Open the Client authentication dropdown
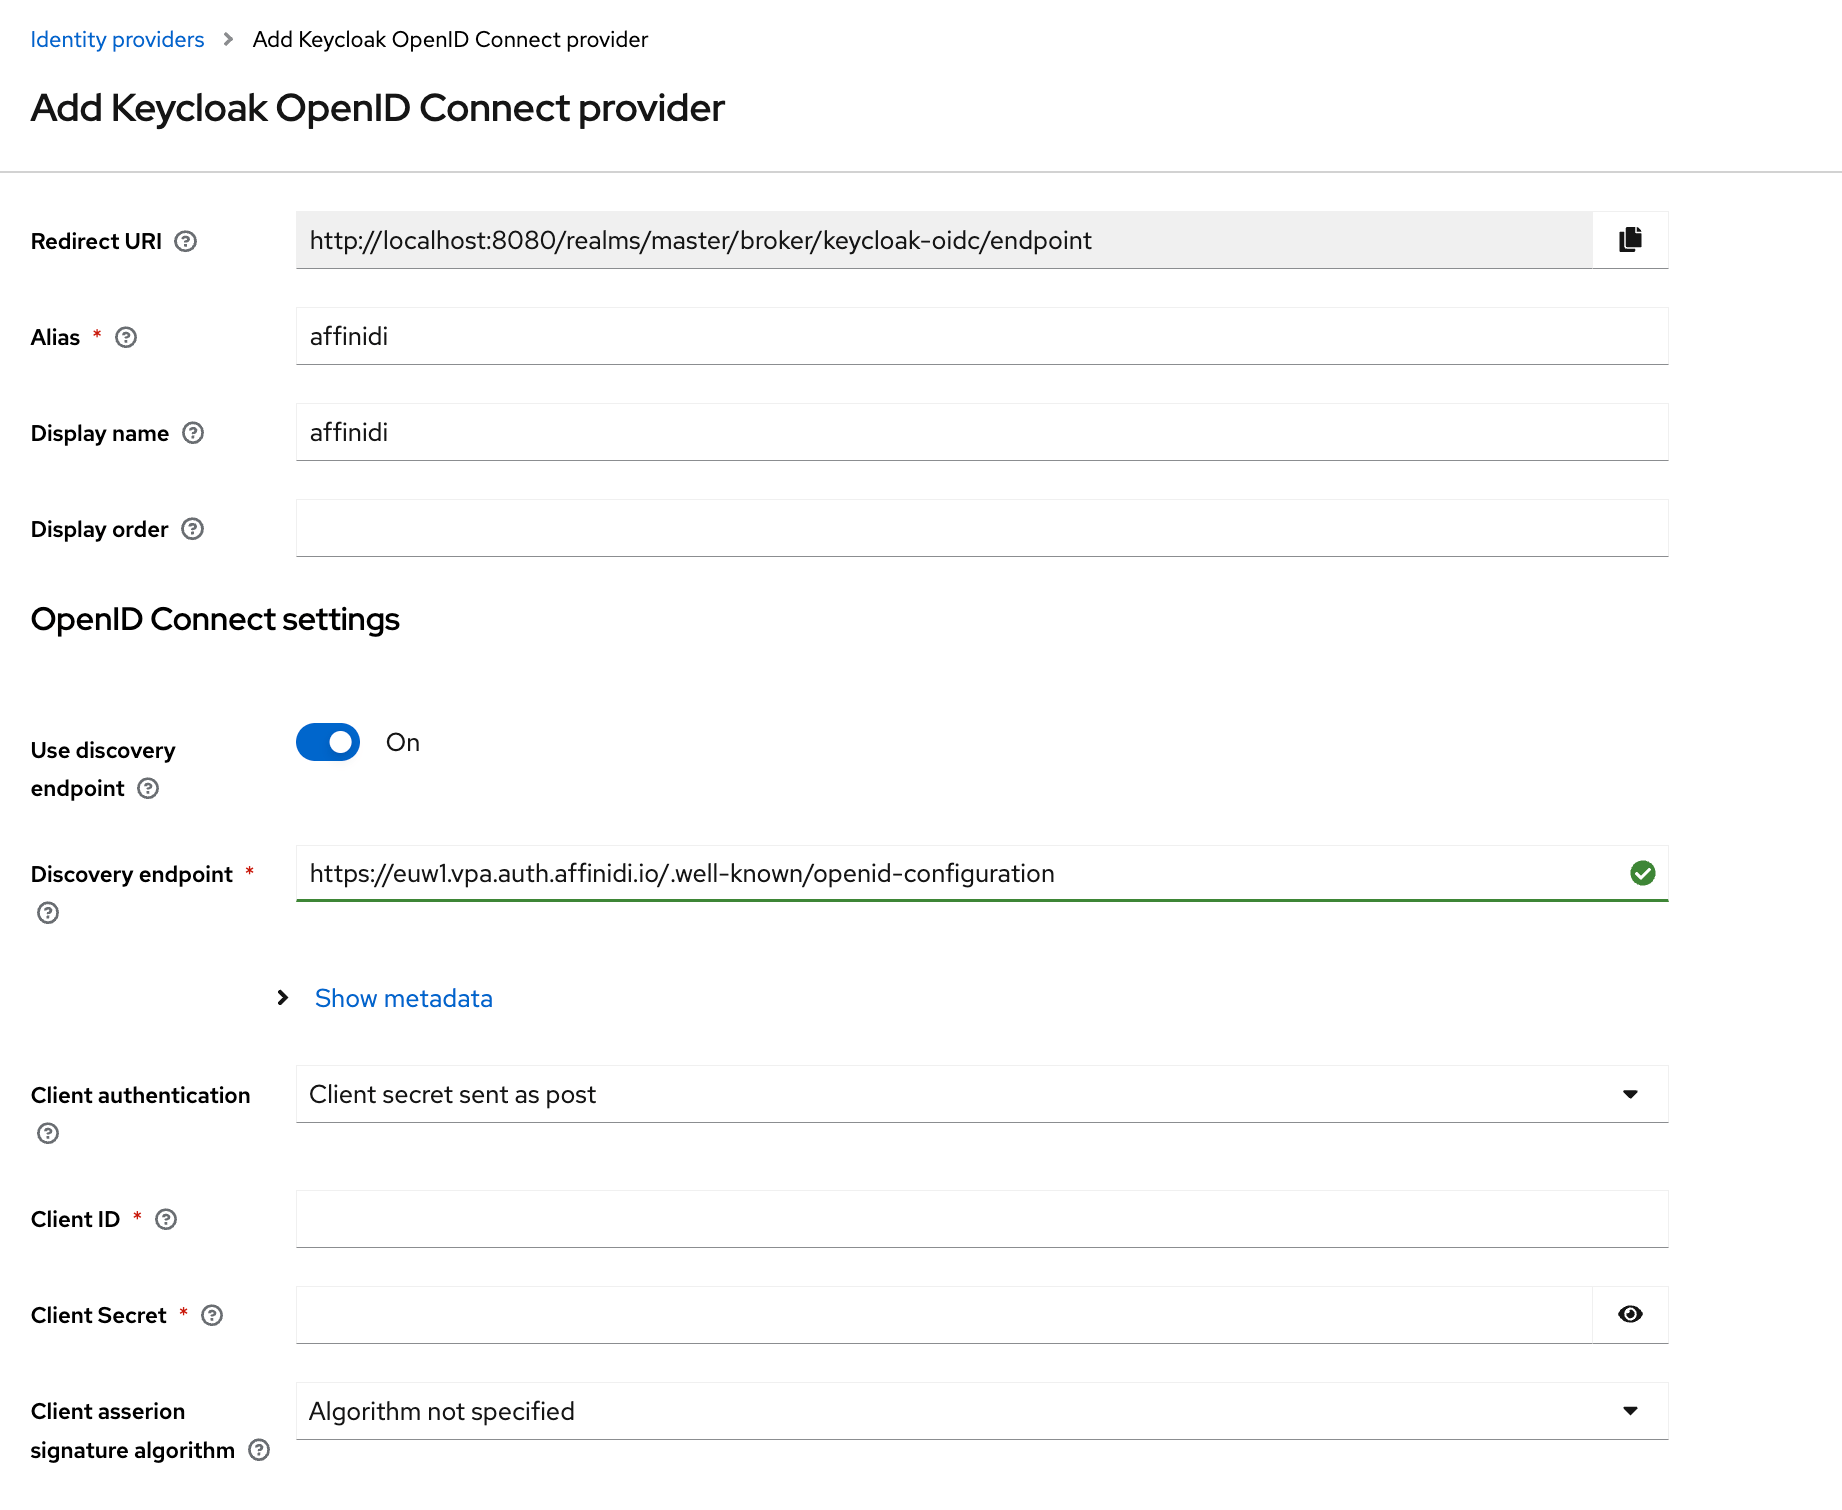Viewport: 1842px width, 1510px height. 1630,1094
